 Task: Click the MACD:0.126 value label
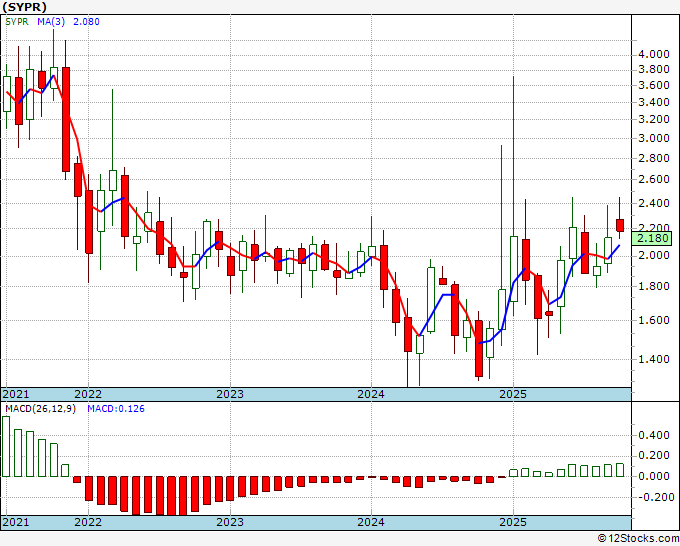[x=116, y=409]
